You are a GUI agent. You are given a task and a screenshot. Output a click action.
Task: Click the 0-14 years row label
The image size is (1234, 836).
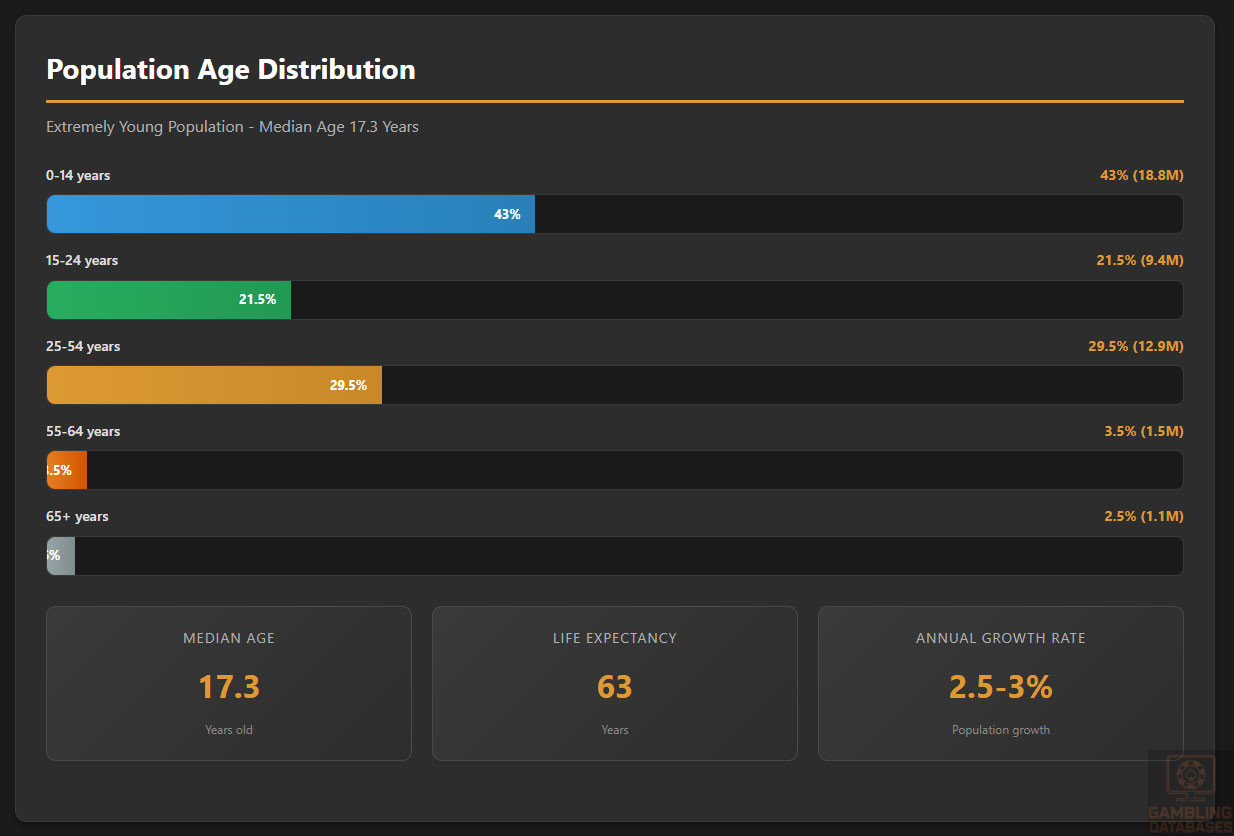78,176
